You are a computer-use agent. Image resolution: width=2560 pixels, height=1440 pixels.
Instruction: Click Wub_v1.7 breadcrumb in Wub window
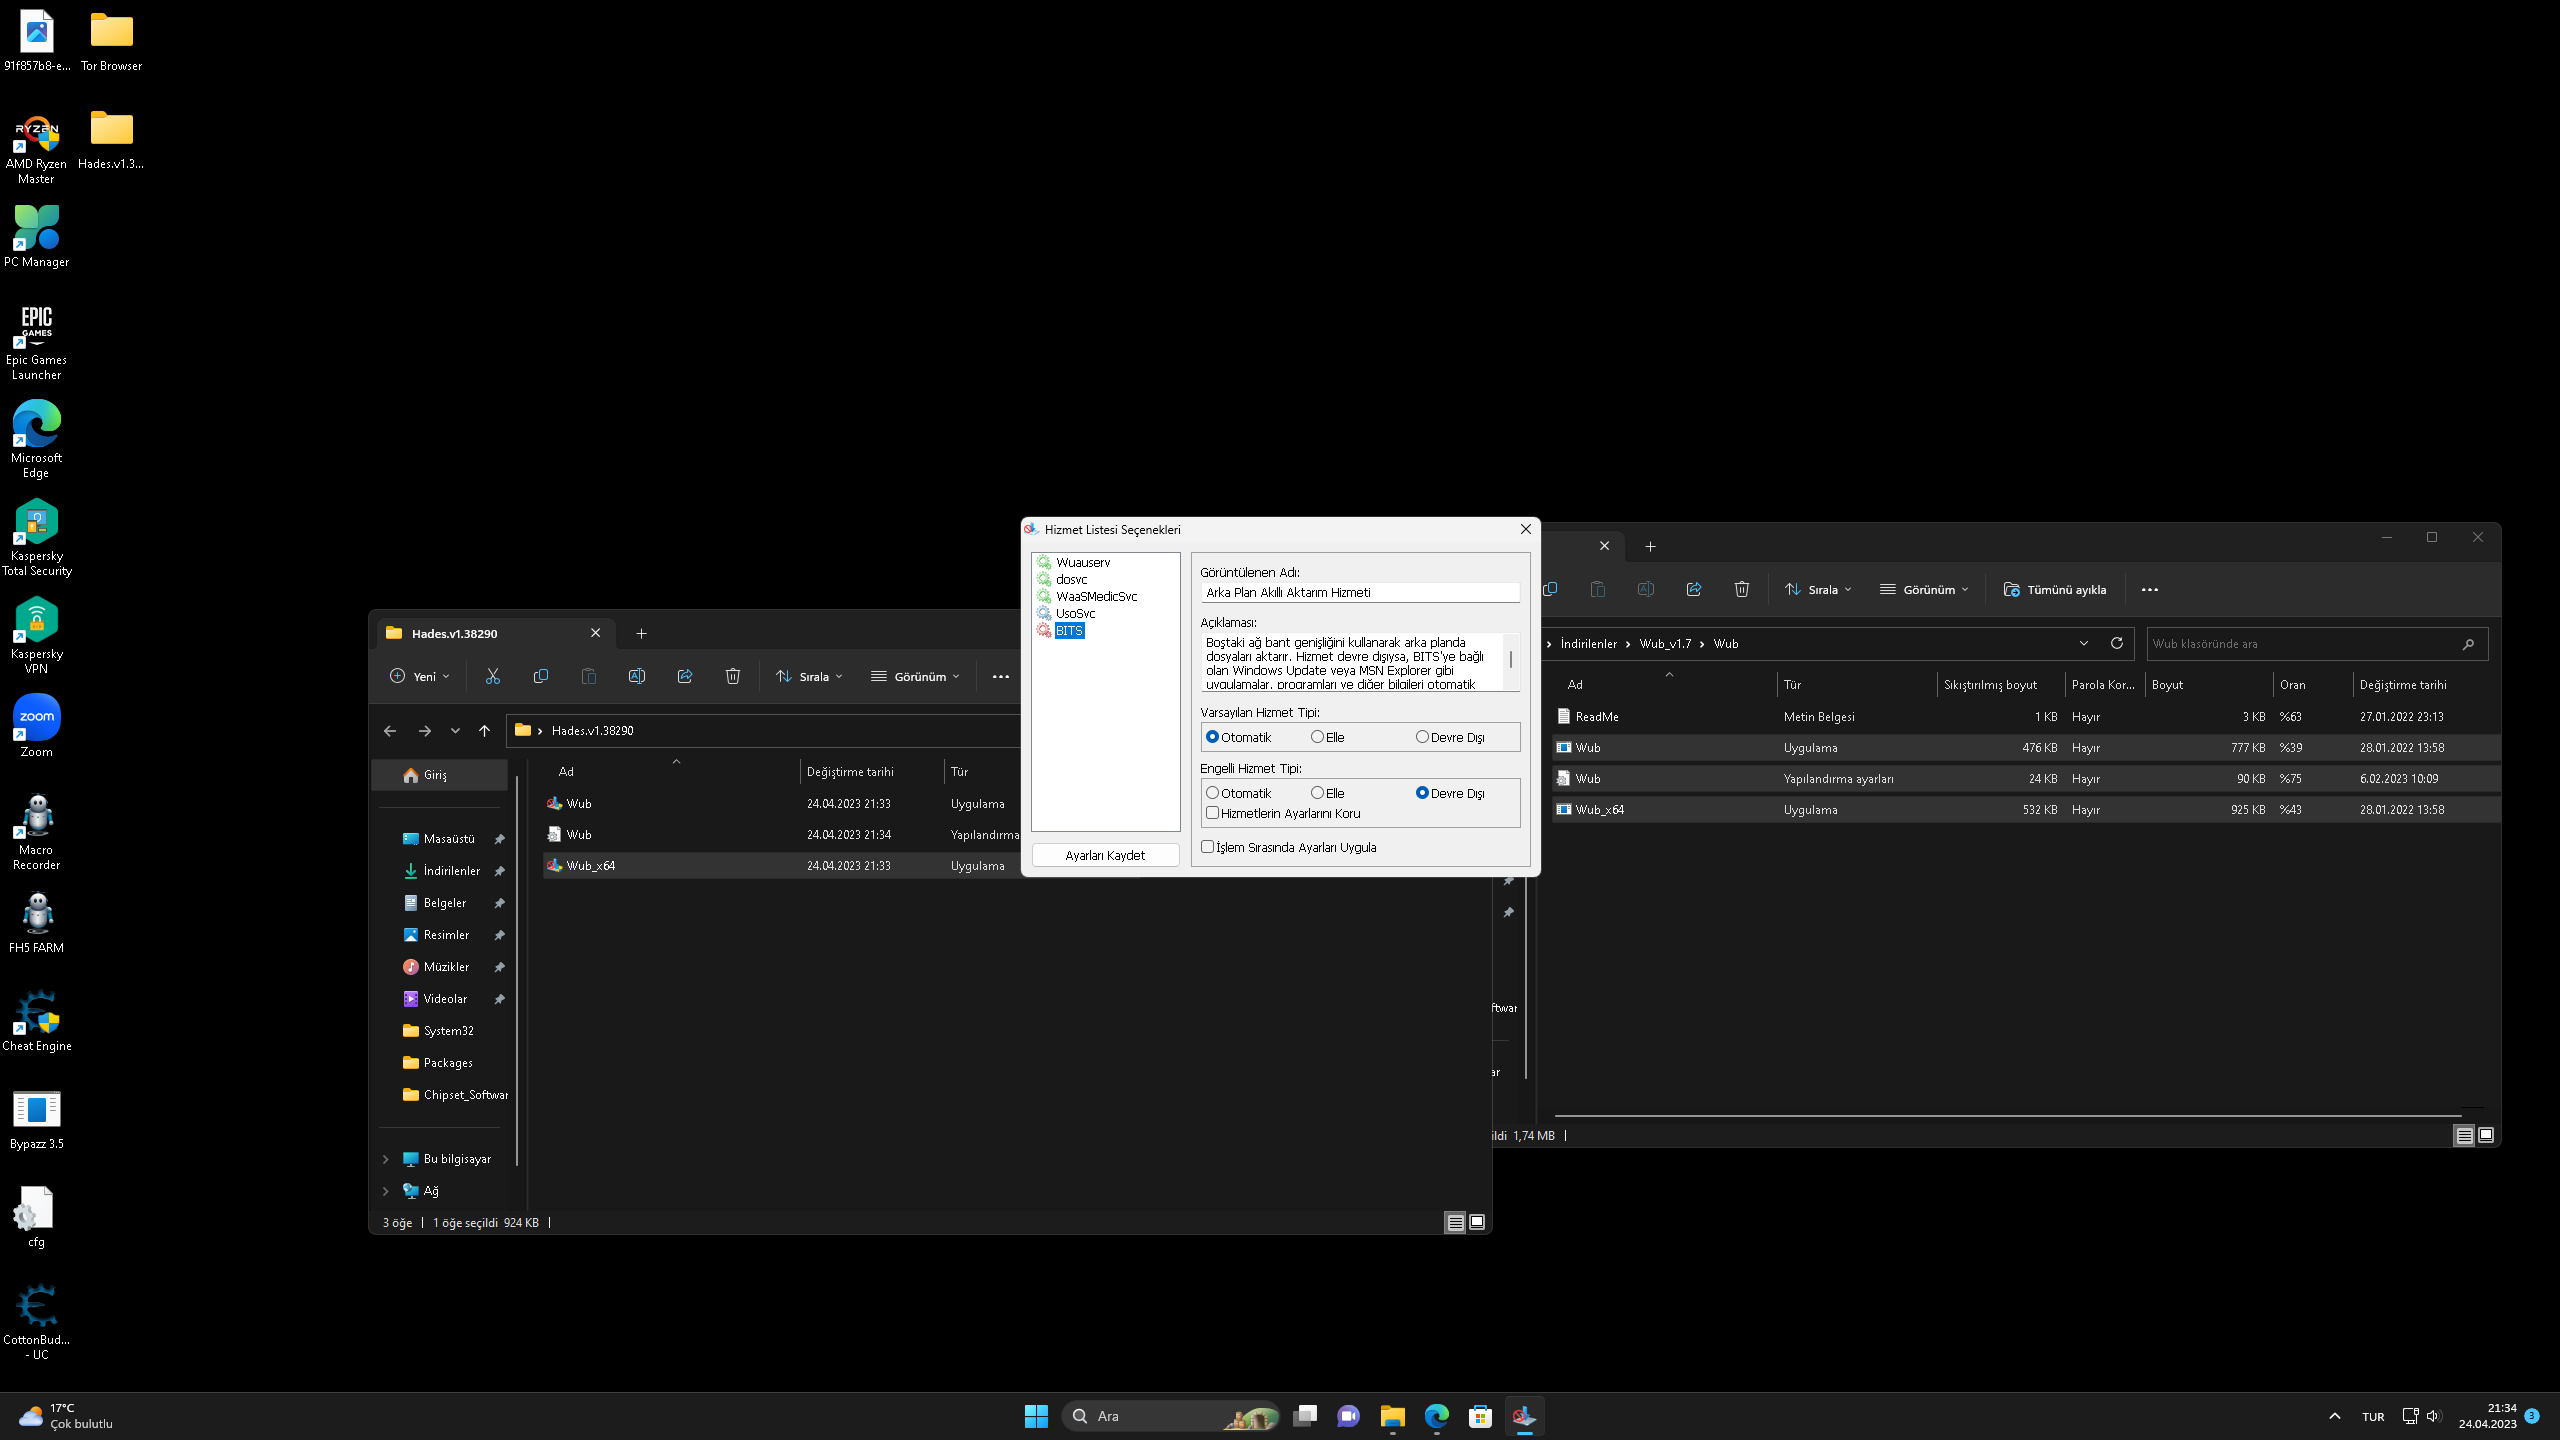tap(1665, 643)
